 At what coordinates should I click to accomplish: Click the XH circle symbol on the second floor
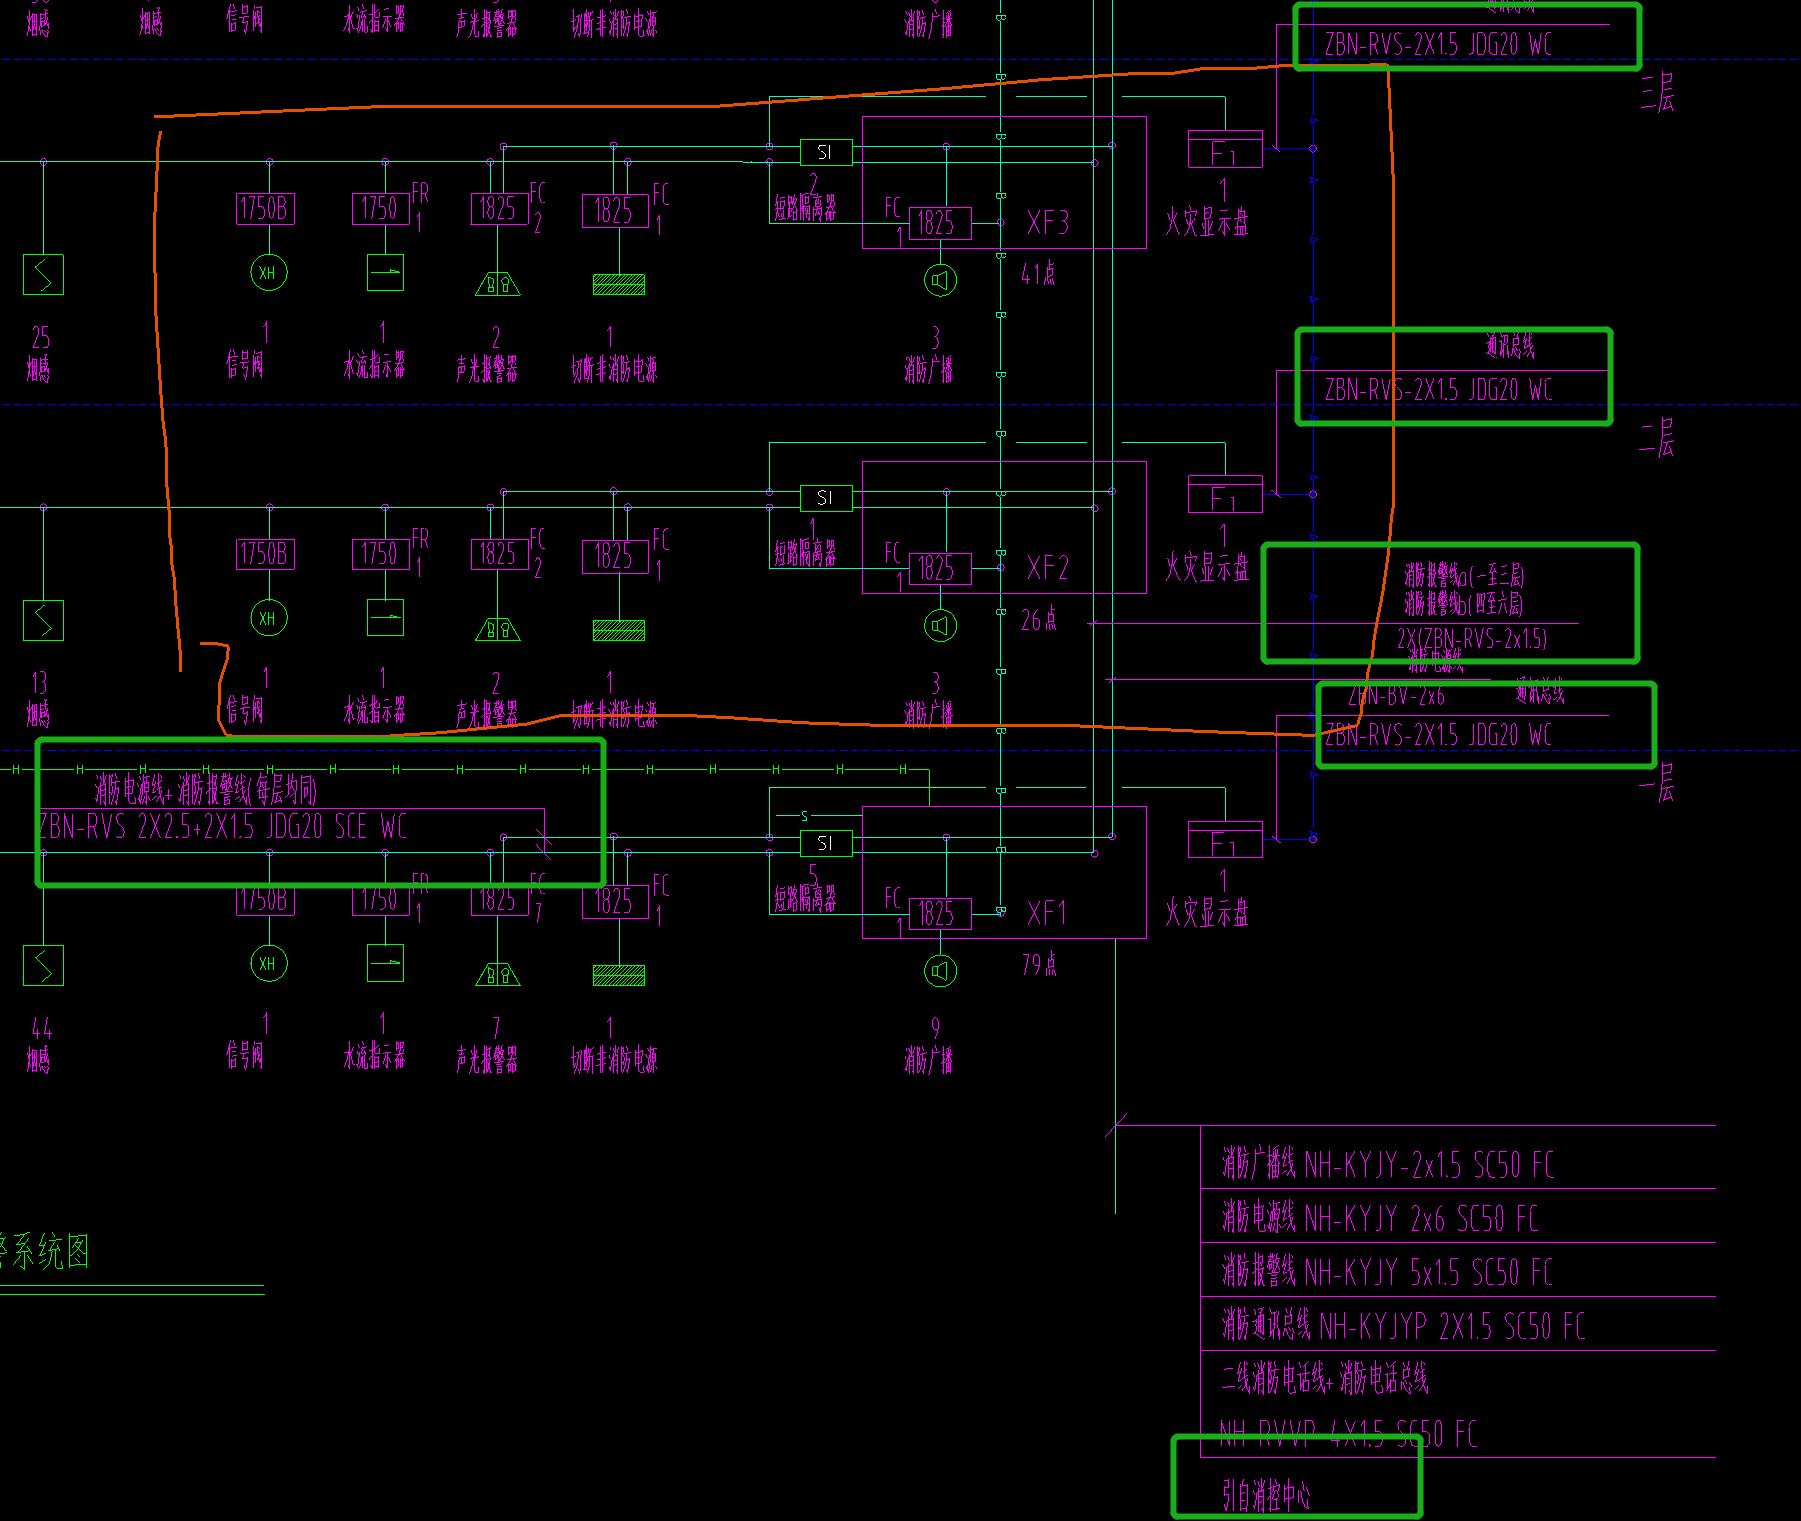tap(269, 618)
